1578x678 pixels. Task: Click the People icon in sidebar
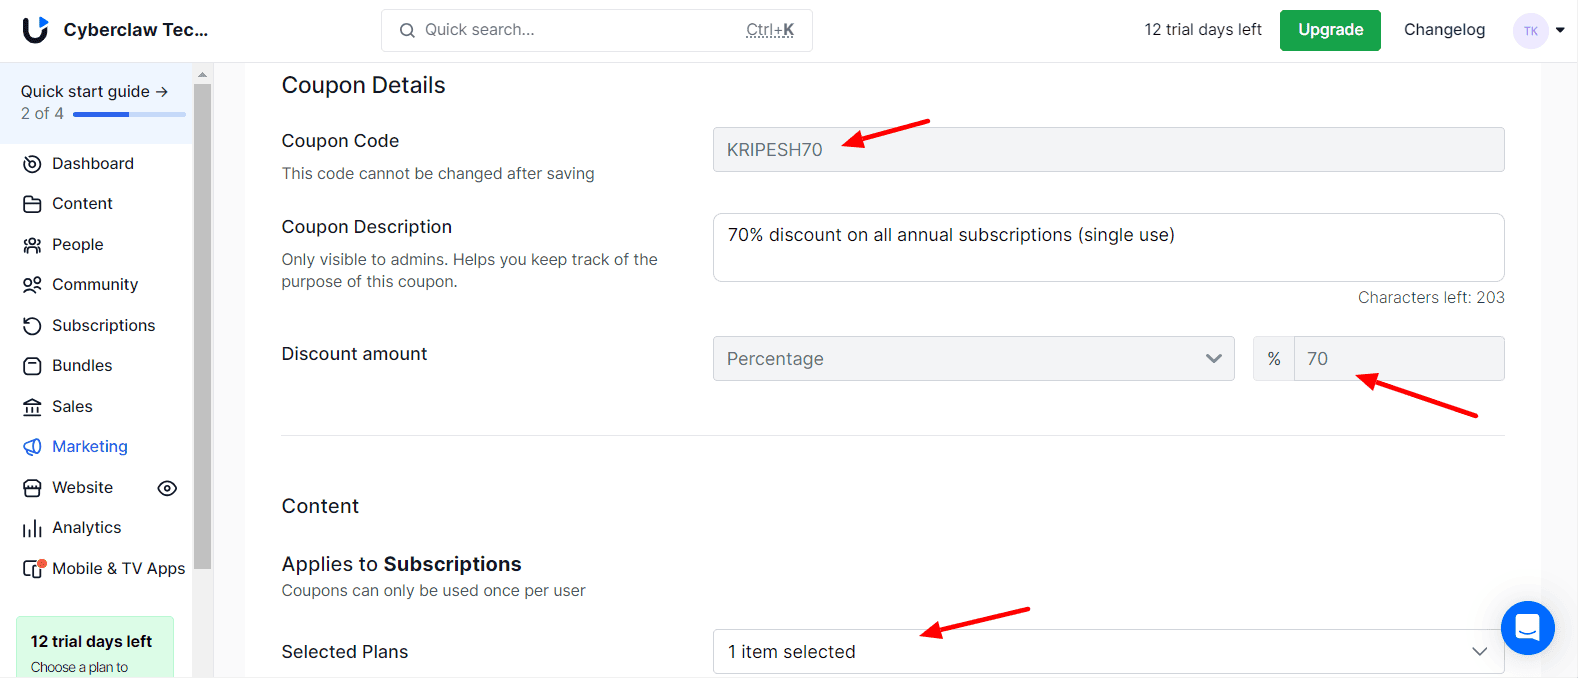(32, 245)
